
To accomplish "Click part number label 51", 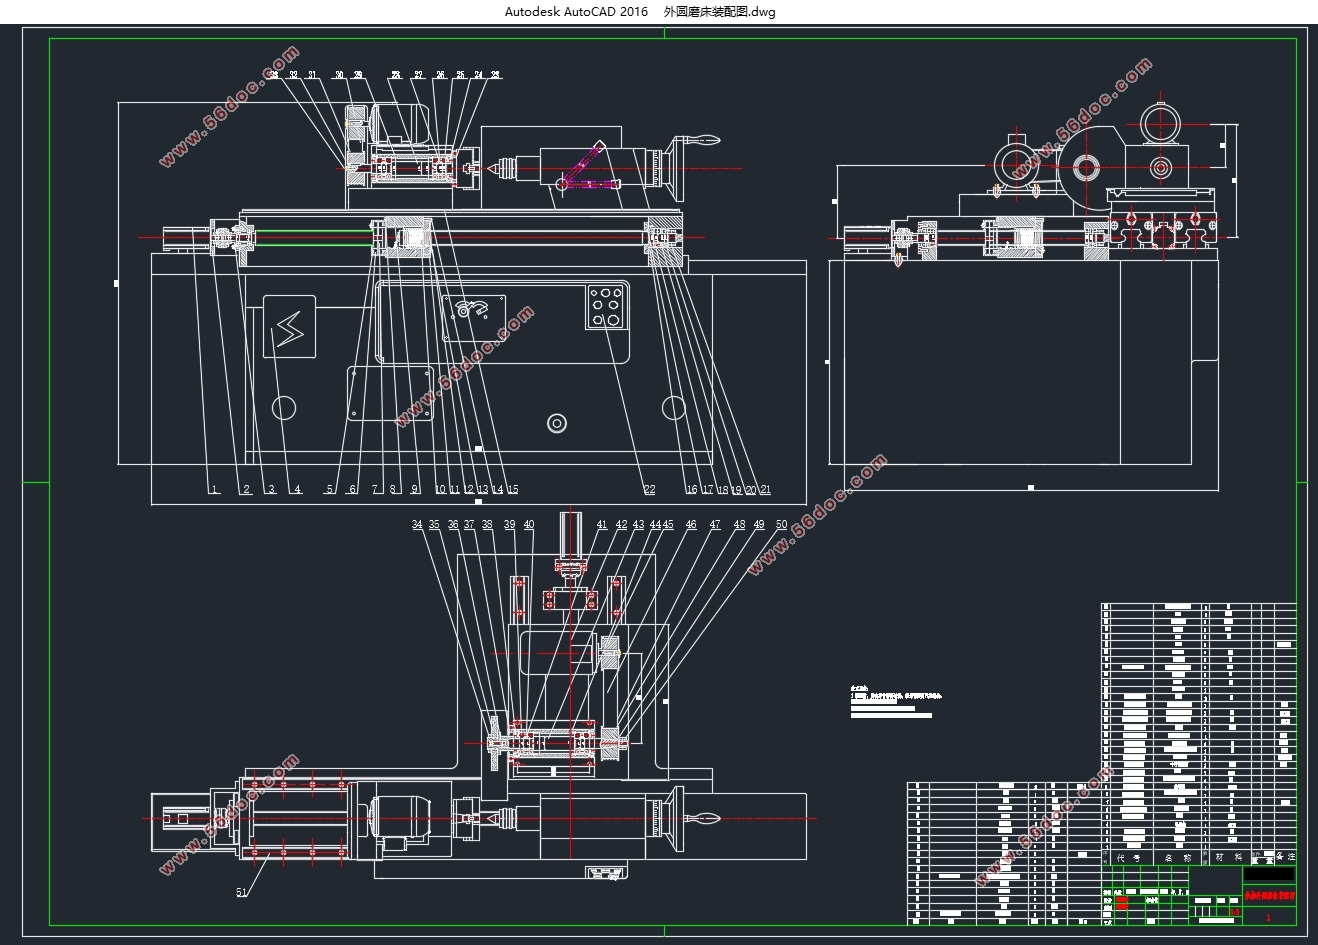I will pyautogui.click(x=242, y=892).
